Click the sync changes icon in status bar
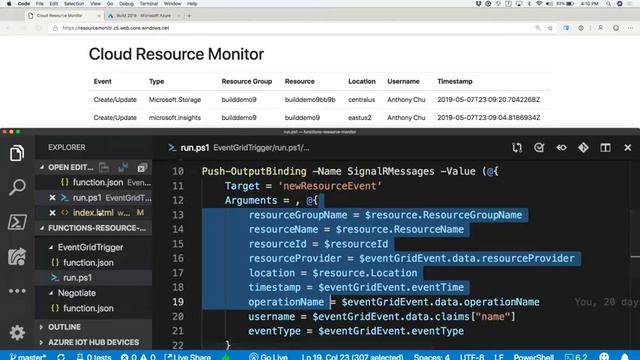 click(x=61, y=357)
